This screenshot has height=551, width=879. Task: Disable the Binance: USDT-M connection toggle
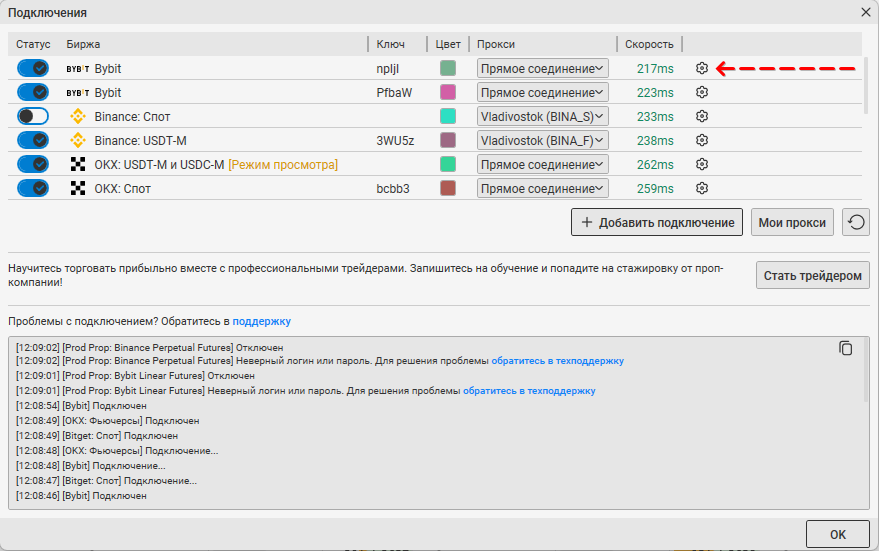(33, 140)
